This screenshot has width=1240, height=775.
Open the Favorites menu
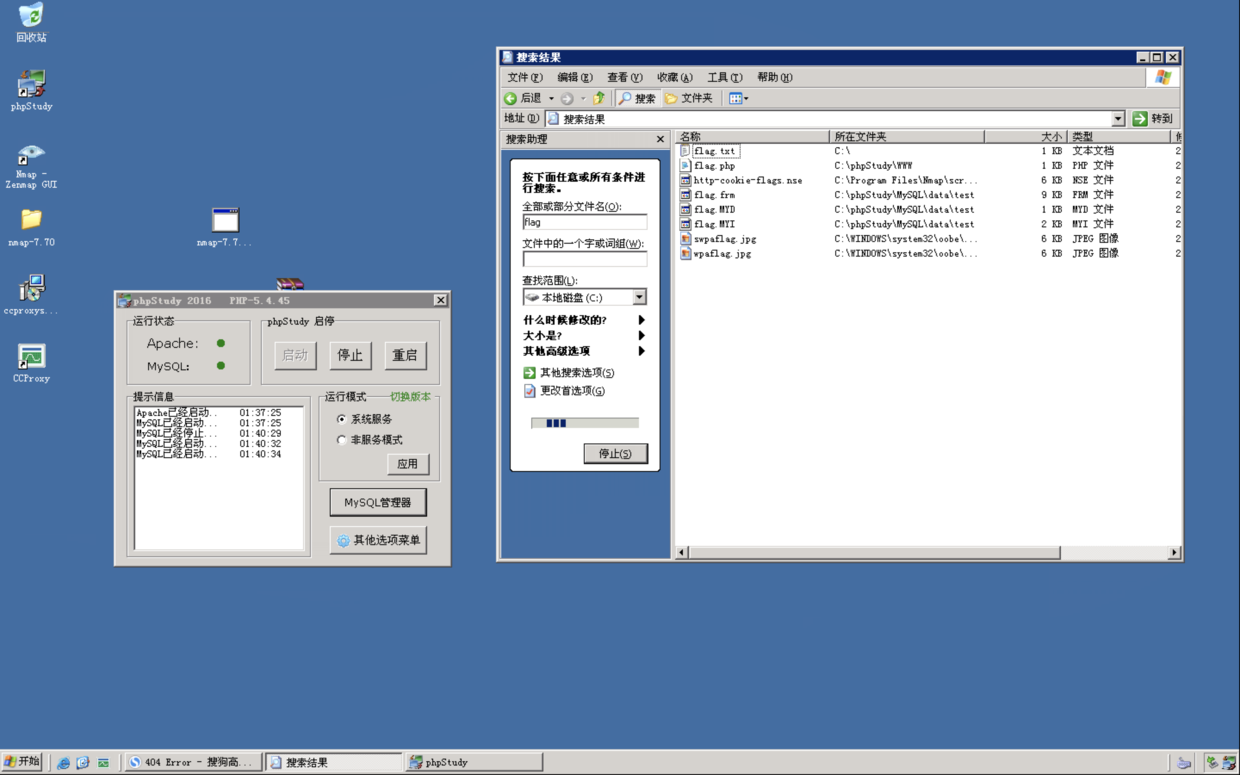(x=674, y=77)
